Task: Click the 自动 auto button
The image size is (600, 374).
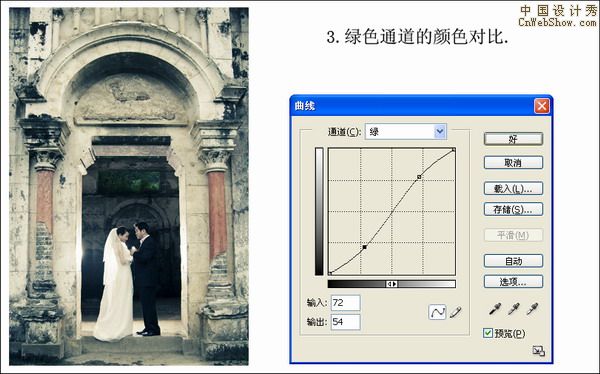Action: 513,261
